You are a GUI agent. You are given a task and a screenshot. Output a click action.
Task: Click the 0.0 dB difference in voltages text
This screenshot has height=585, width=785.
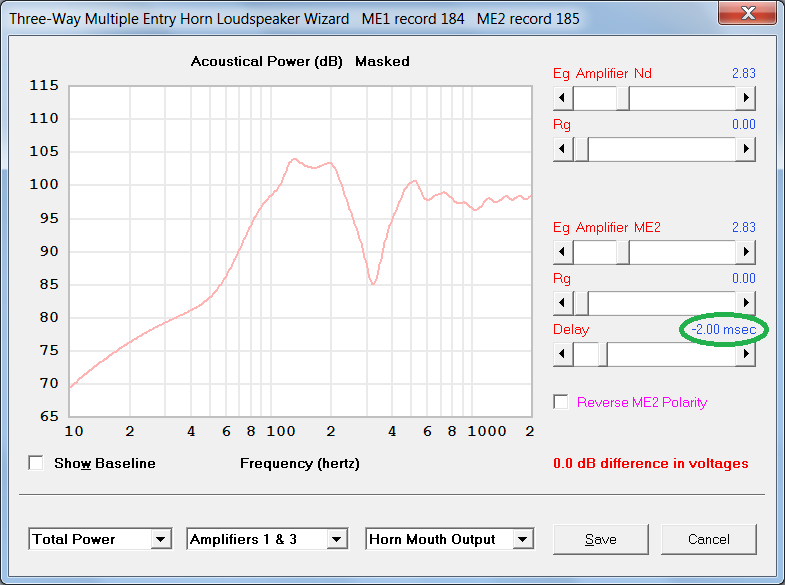click(650, 463)
